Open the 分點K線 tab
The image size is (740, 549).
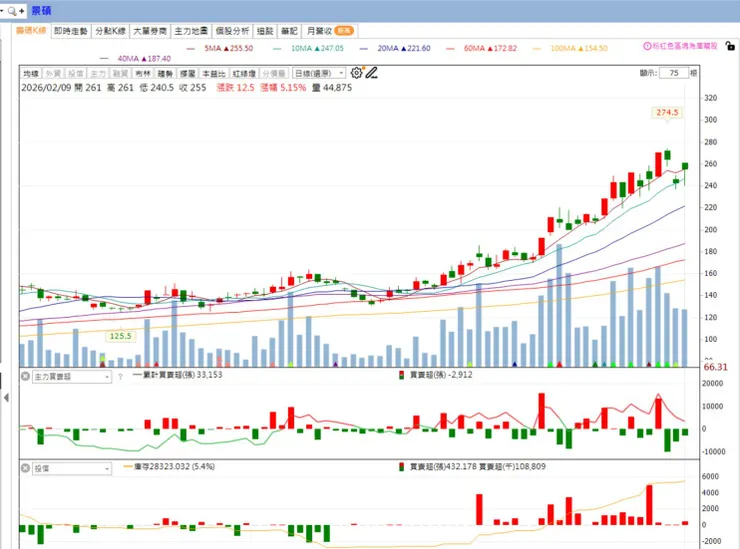click(x=110, y=31)
